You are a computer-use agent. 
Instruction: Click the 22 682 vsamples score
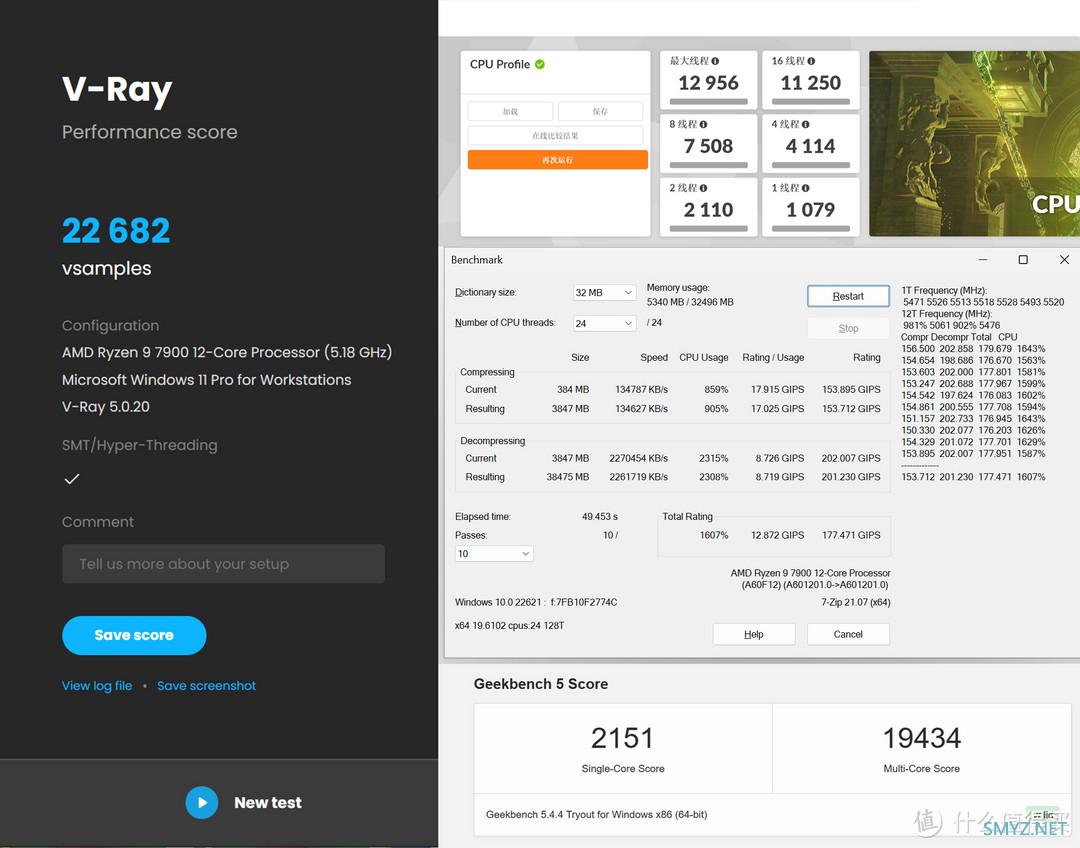tap(116, 230)
